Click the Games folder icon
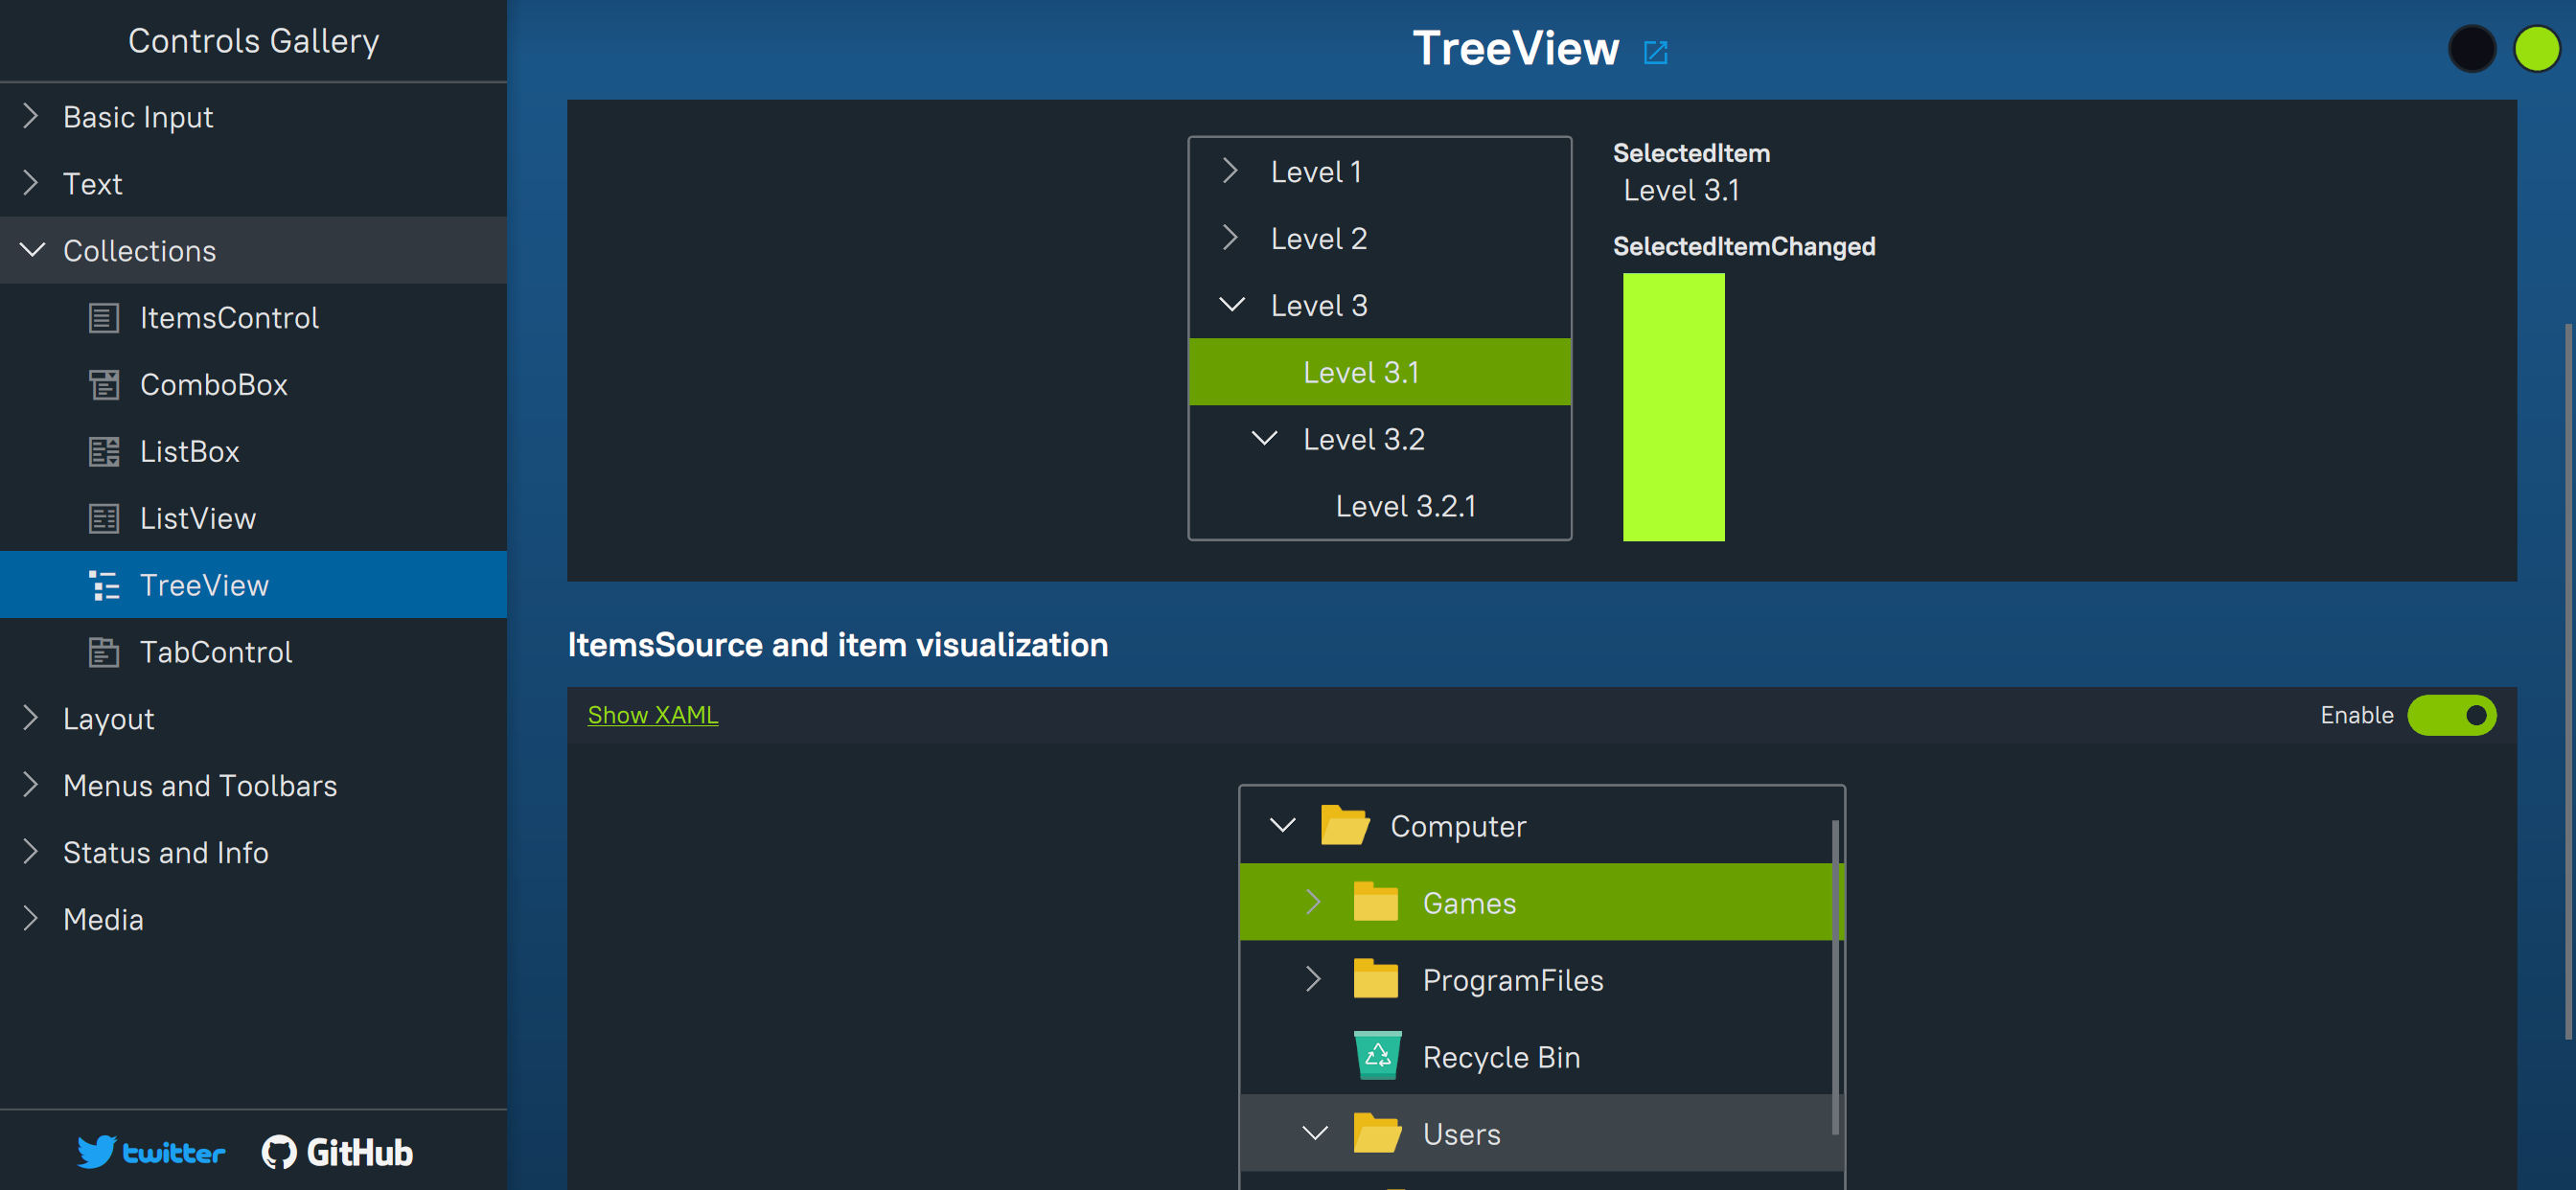This screenshot has height=1190, width=2576. point(1375,902)
